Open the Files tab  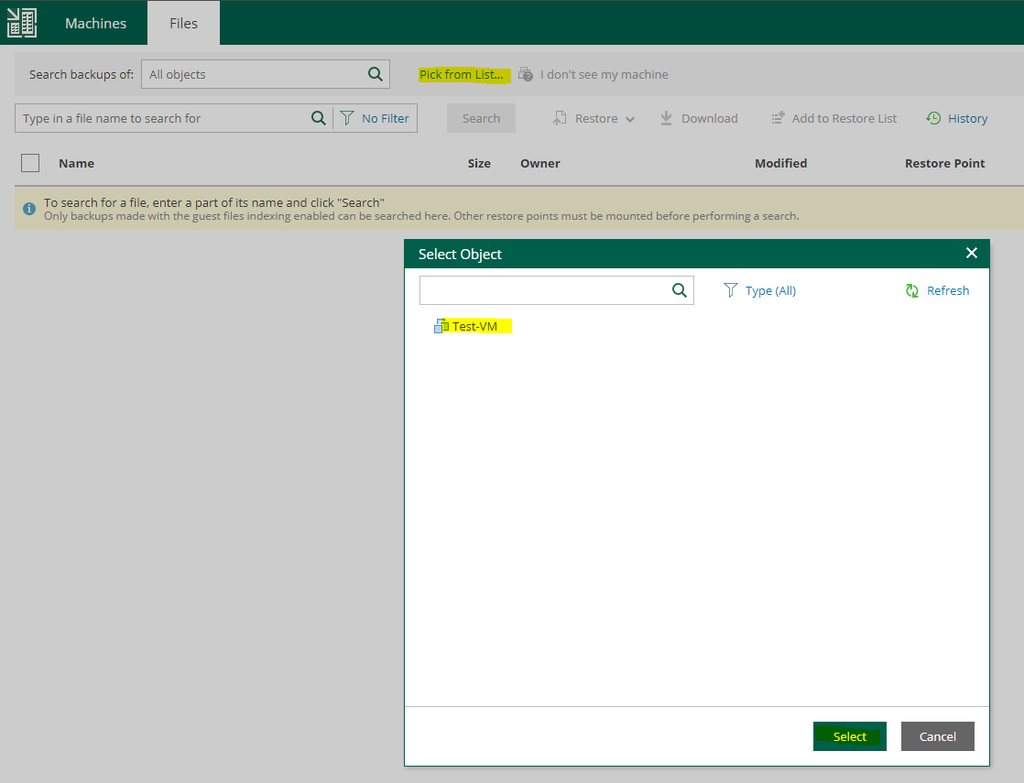point(183,23)
